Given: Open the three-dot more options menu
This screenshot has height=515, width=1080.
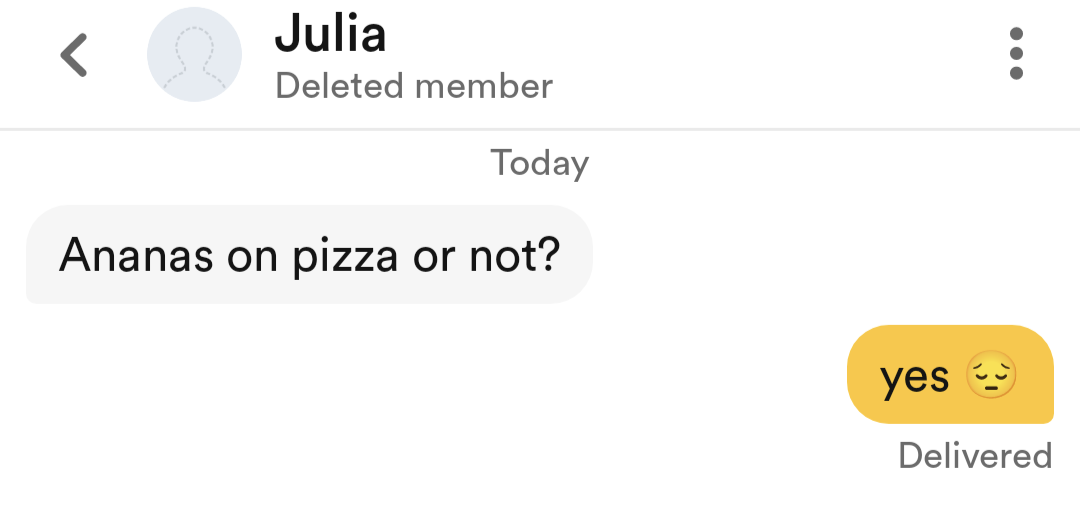Looking at the screenshot, I should pyautogui.click(x=1016, y=54).
